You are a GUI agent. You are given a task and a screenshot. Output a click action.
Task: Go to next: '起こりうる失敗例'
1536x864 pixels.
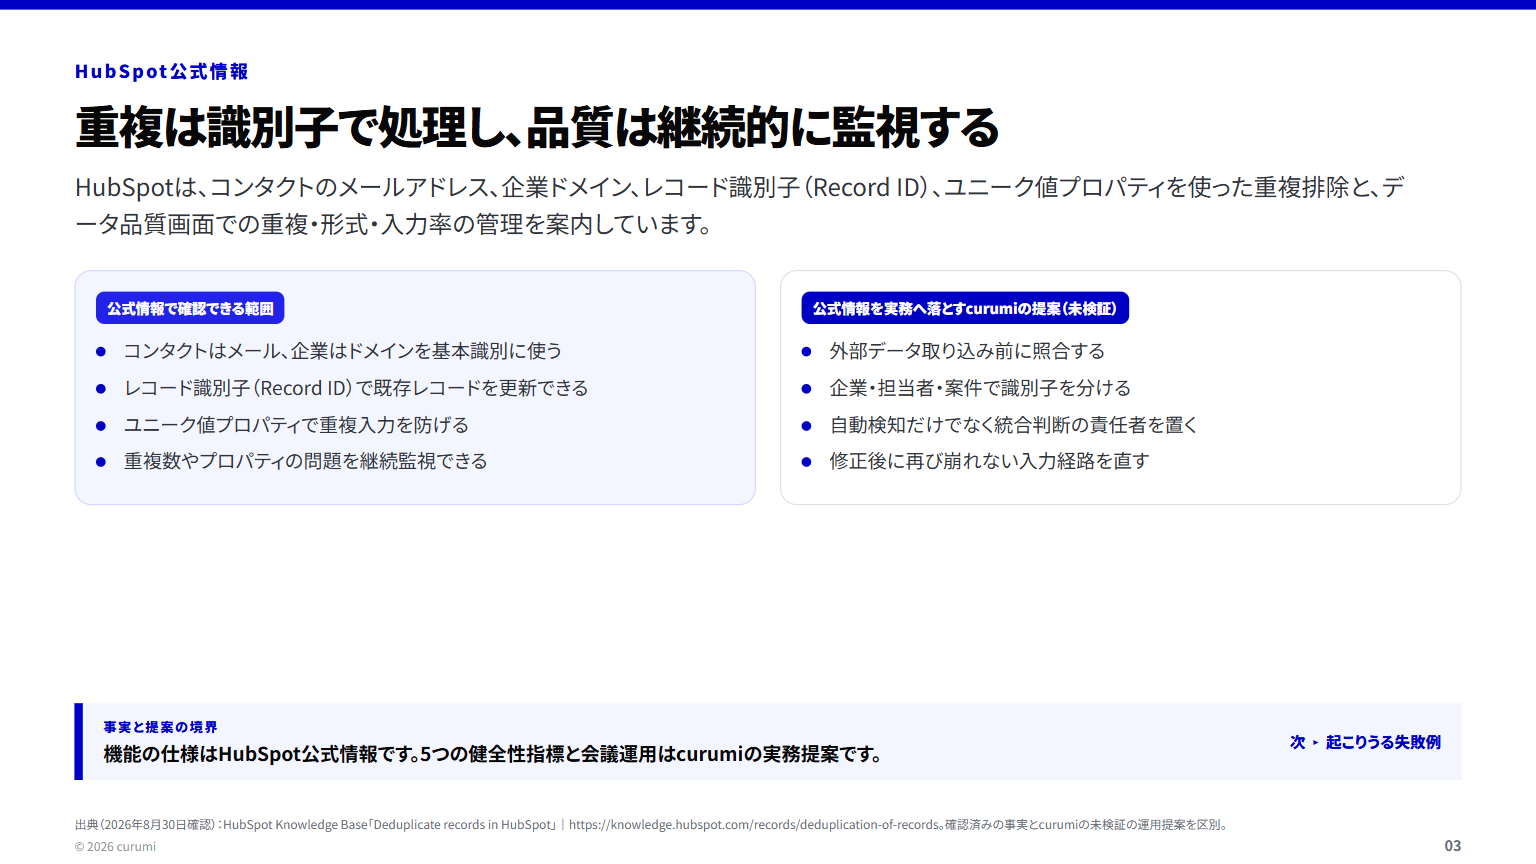point(1365,742)
